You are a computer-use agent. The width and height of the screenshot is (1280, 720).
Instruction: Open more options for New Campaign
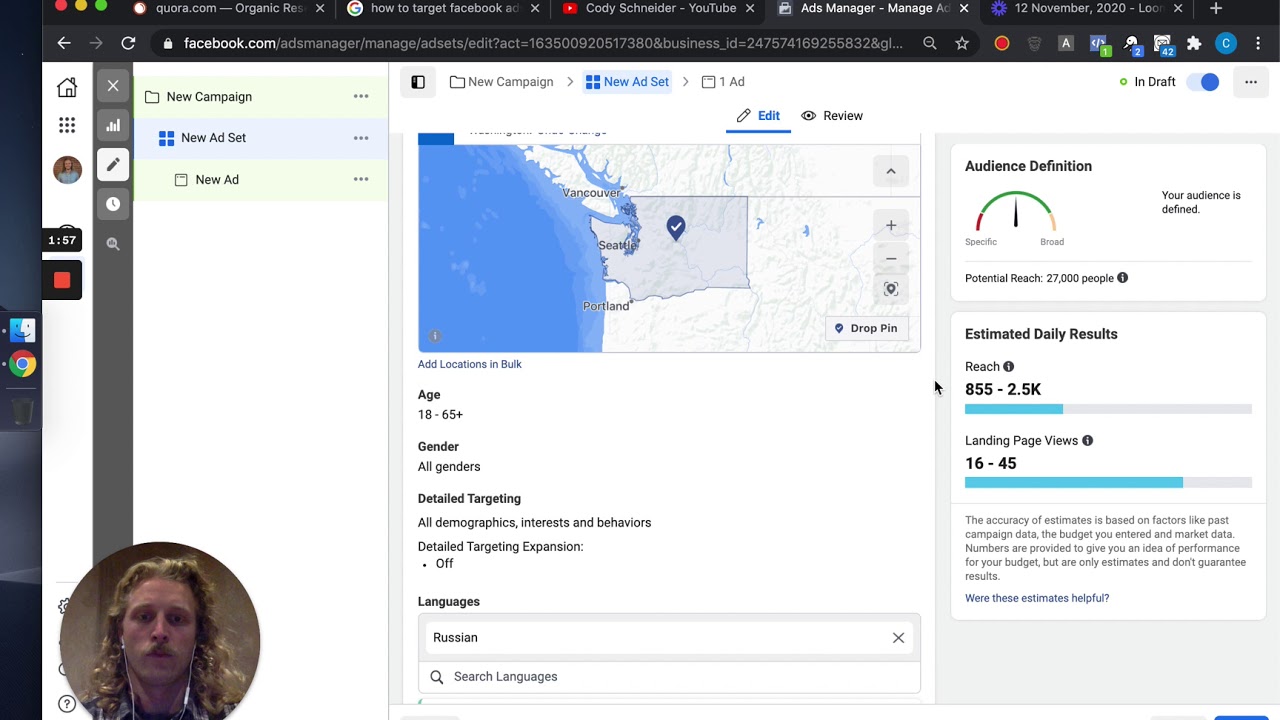(x=361, y=96)
